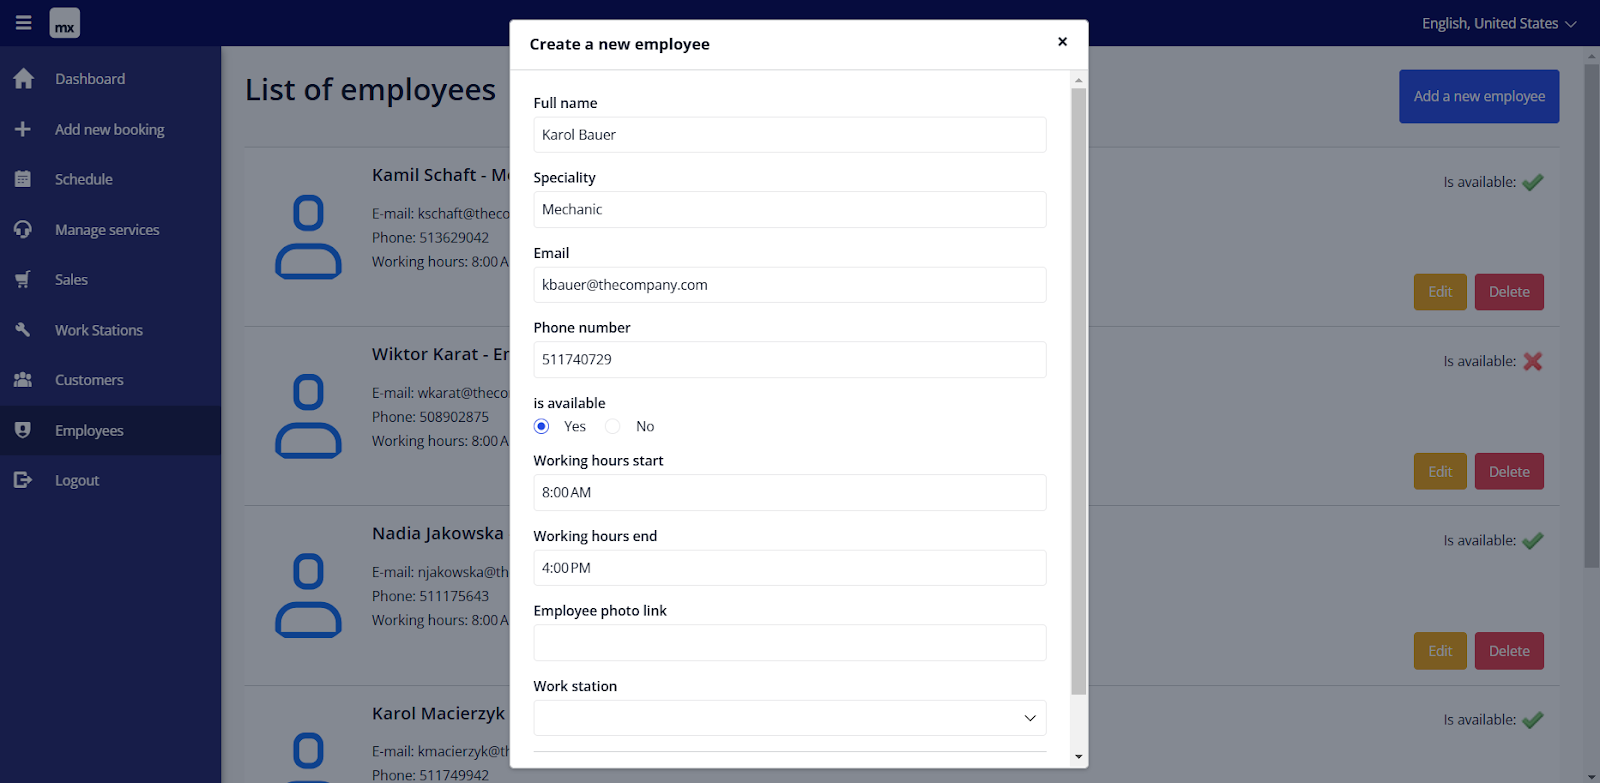Screen dimensions: 1600x783
Task: Select No for is available
Action: [613, 427]
